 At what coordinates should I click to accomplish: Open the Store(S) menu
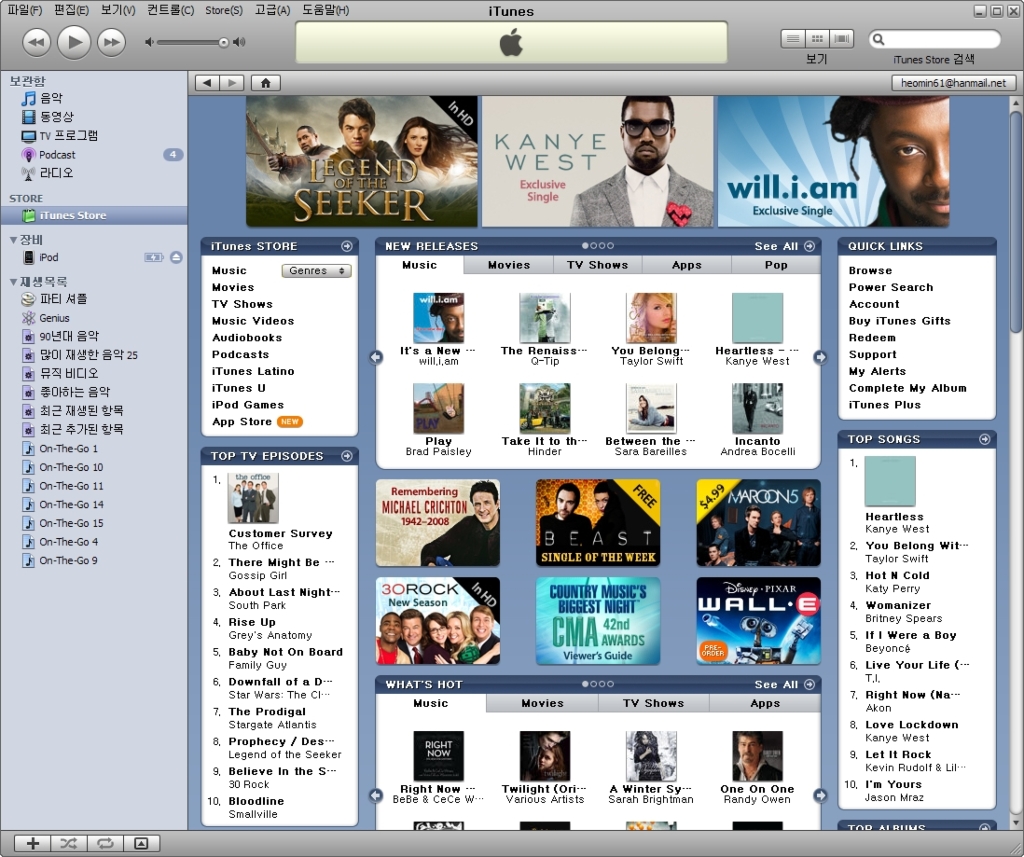[223, 10]
